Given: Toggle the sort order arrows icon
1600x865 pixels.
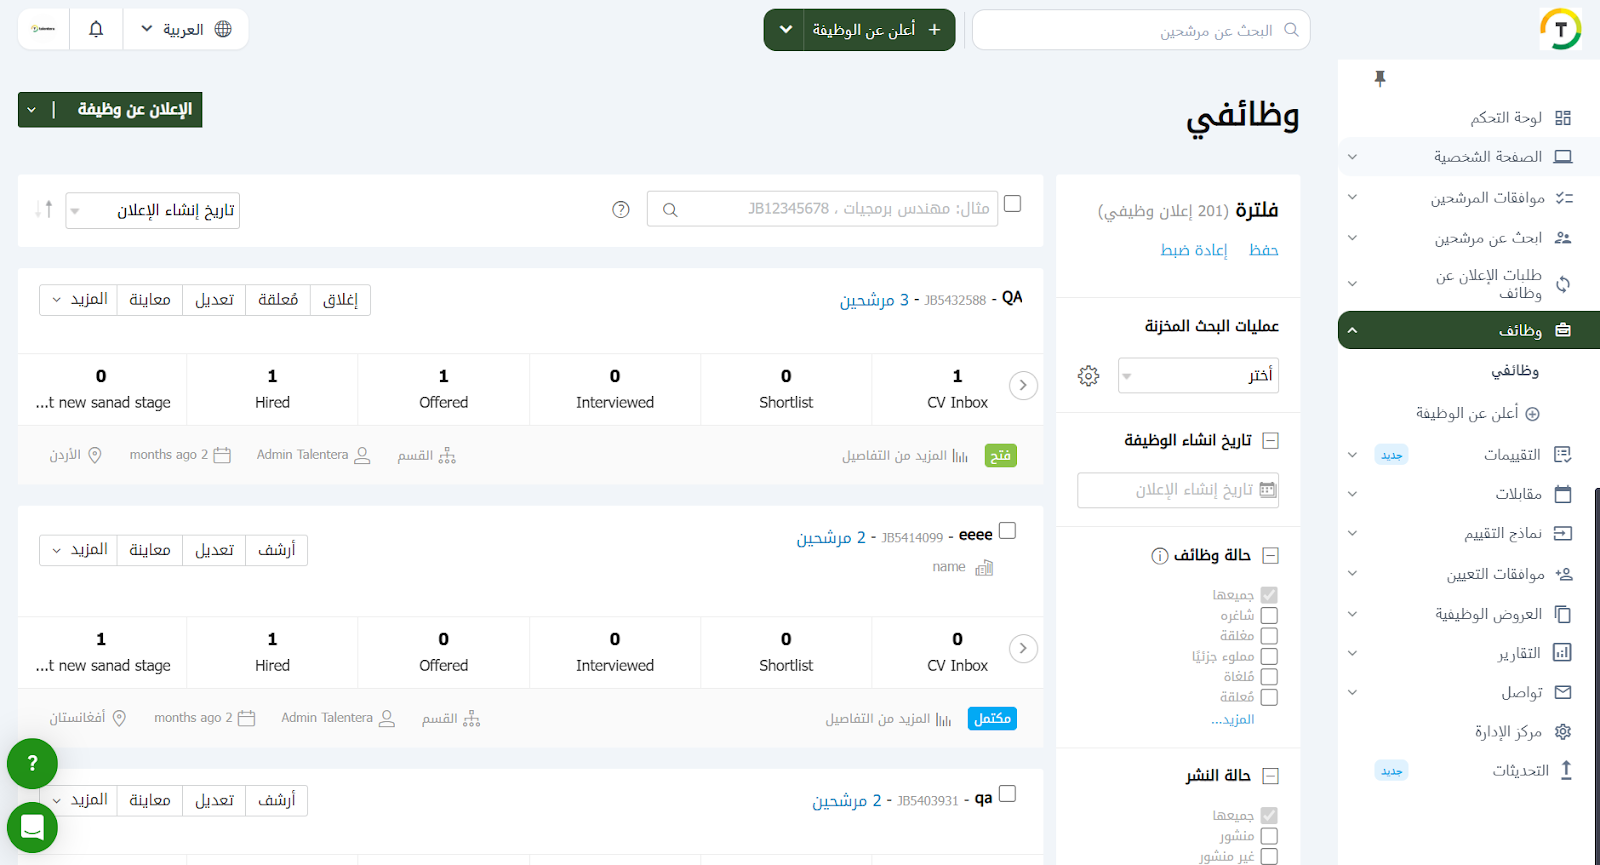Looking at the screenshot, I should (x=43, y=210).
